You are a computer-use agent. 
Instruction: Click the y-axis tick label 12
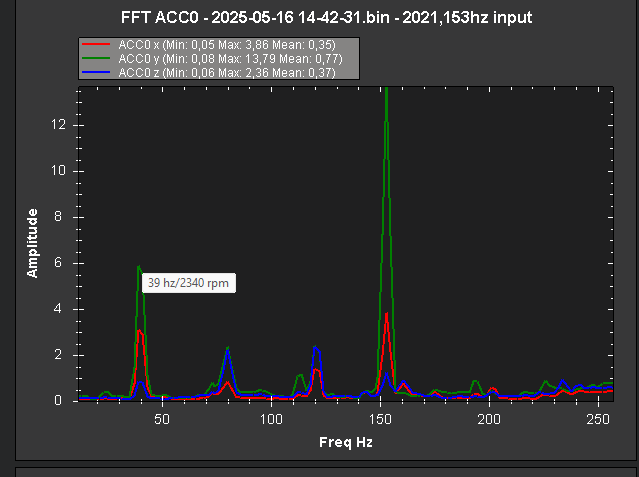pyautogui.click(x=58, y=124)
